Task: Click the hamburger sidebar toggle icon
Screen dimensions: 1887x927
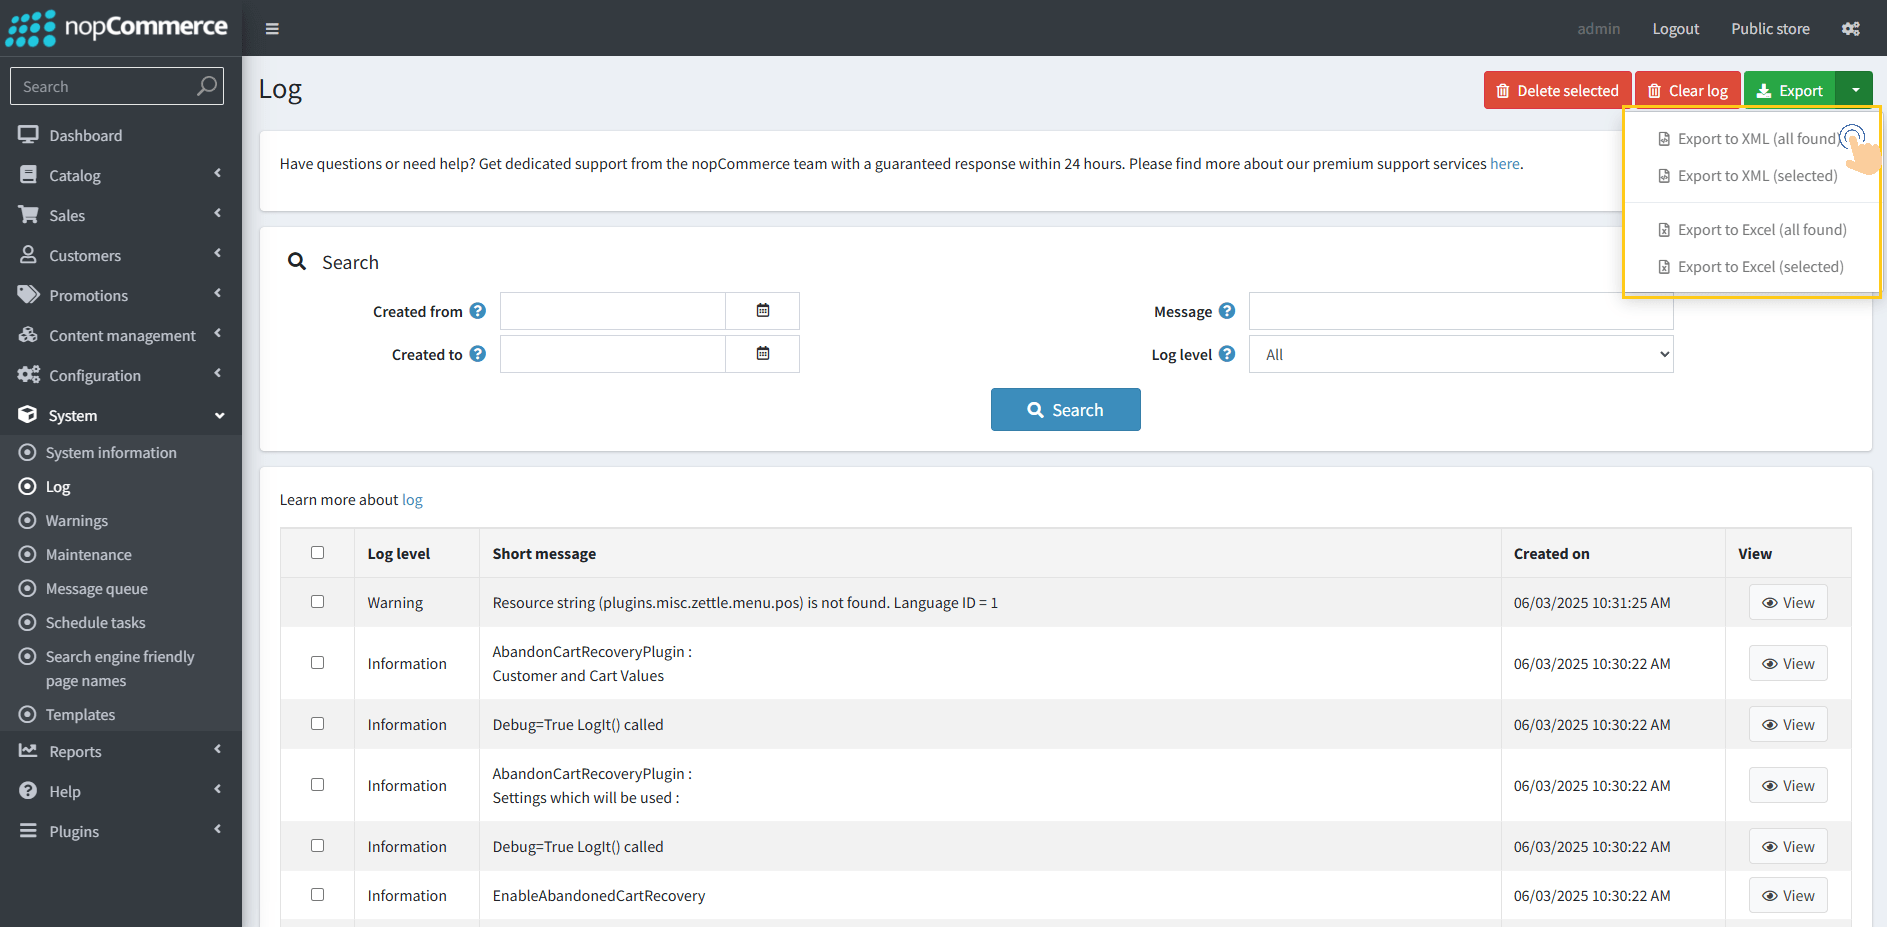Action: click(272, 29)
